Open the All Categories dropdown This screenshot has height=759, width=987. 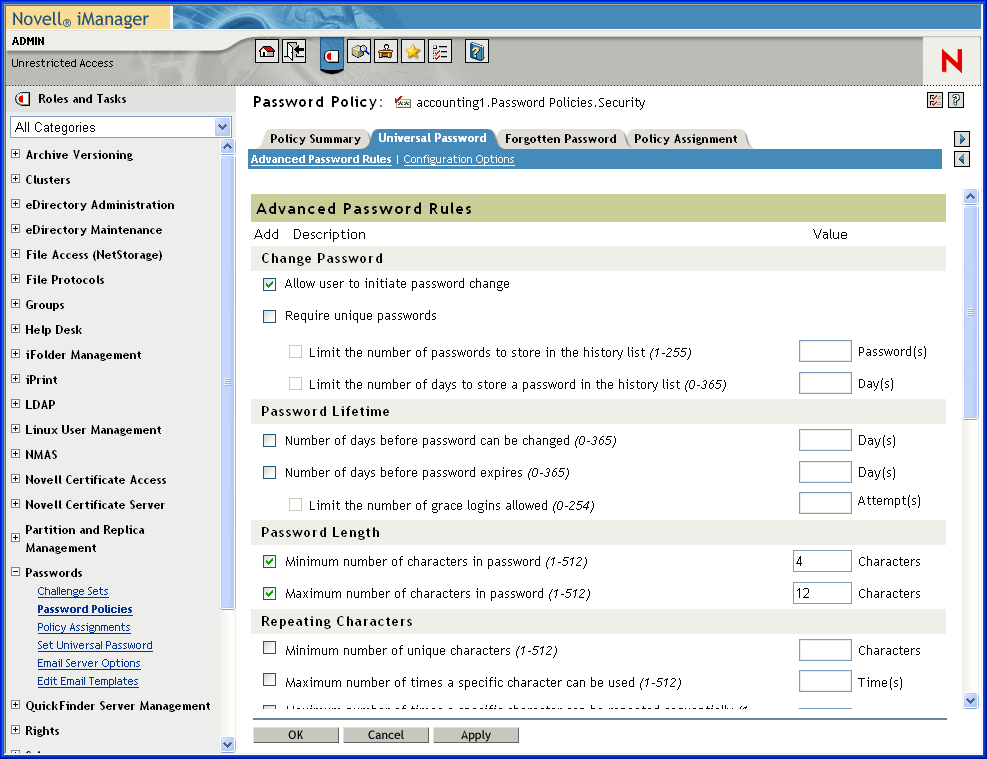point(121,127)
